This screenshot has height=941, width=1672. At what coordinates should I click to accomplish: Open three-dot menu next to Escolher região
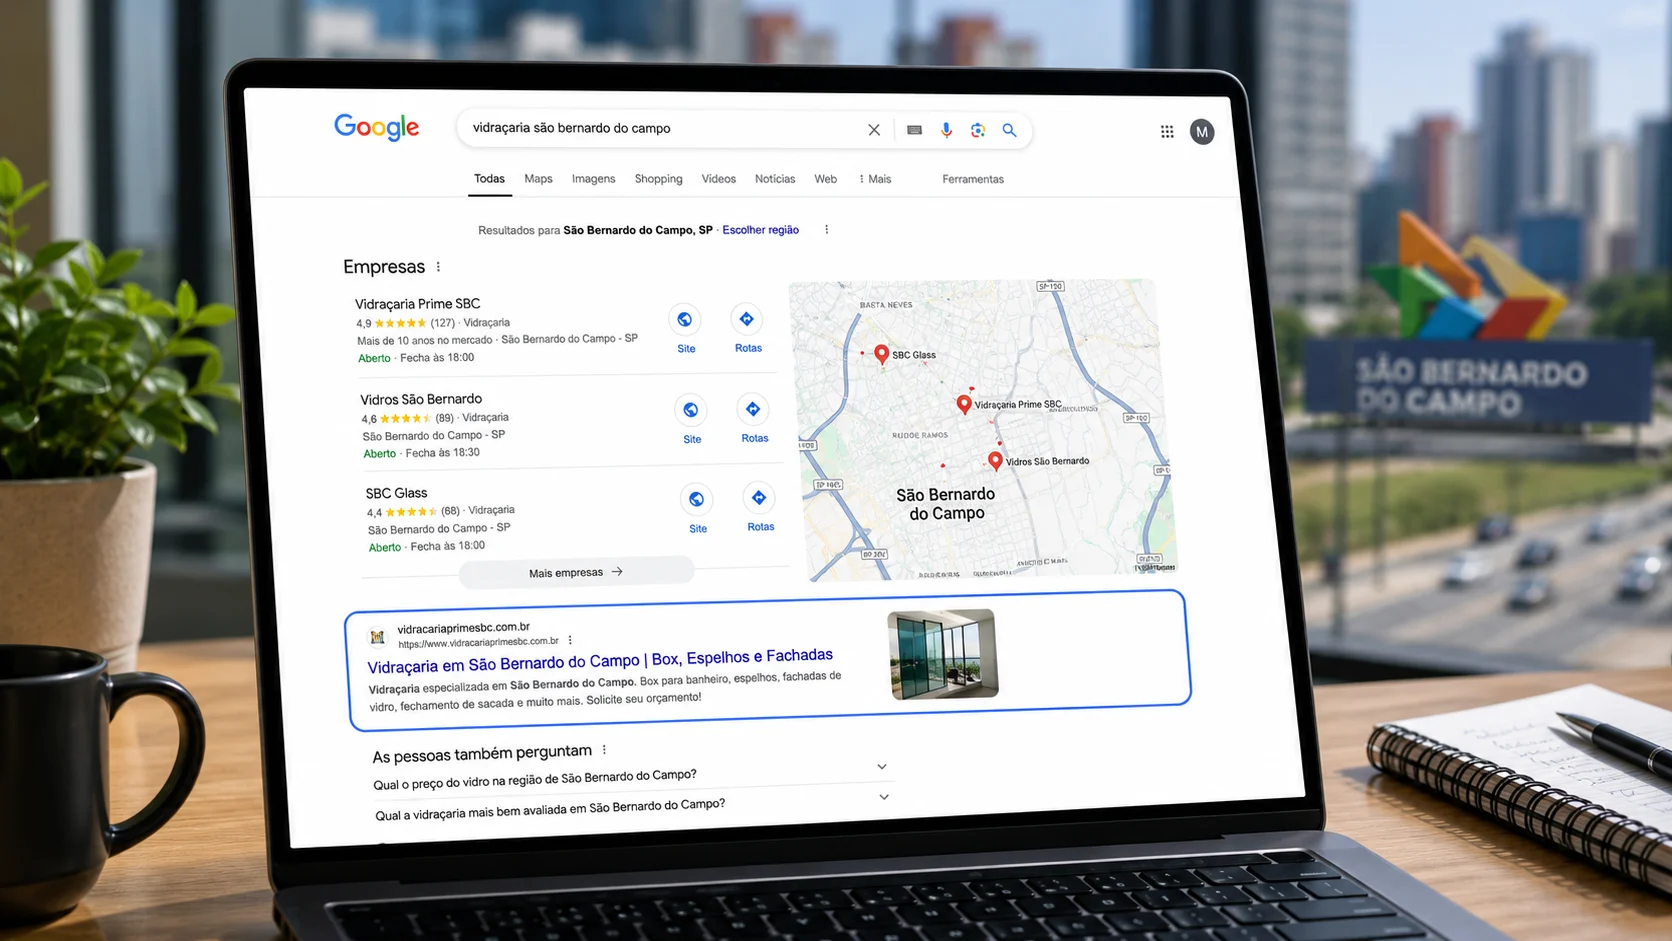(826, 230)
